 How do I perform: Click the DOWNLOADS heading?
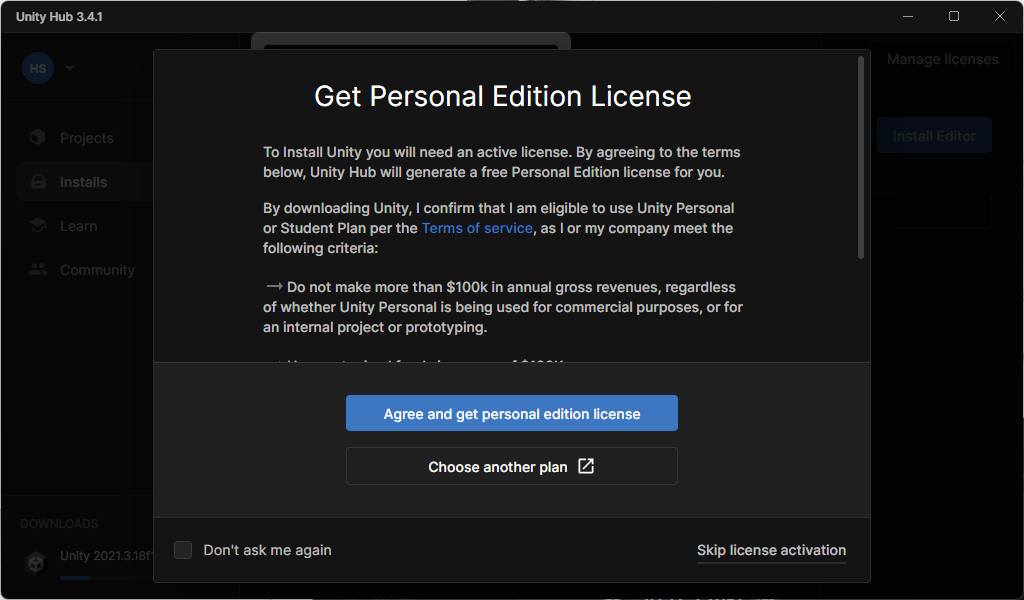tap(59, 524)
